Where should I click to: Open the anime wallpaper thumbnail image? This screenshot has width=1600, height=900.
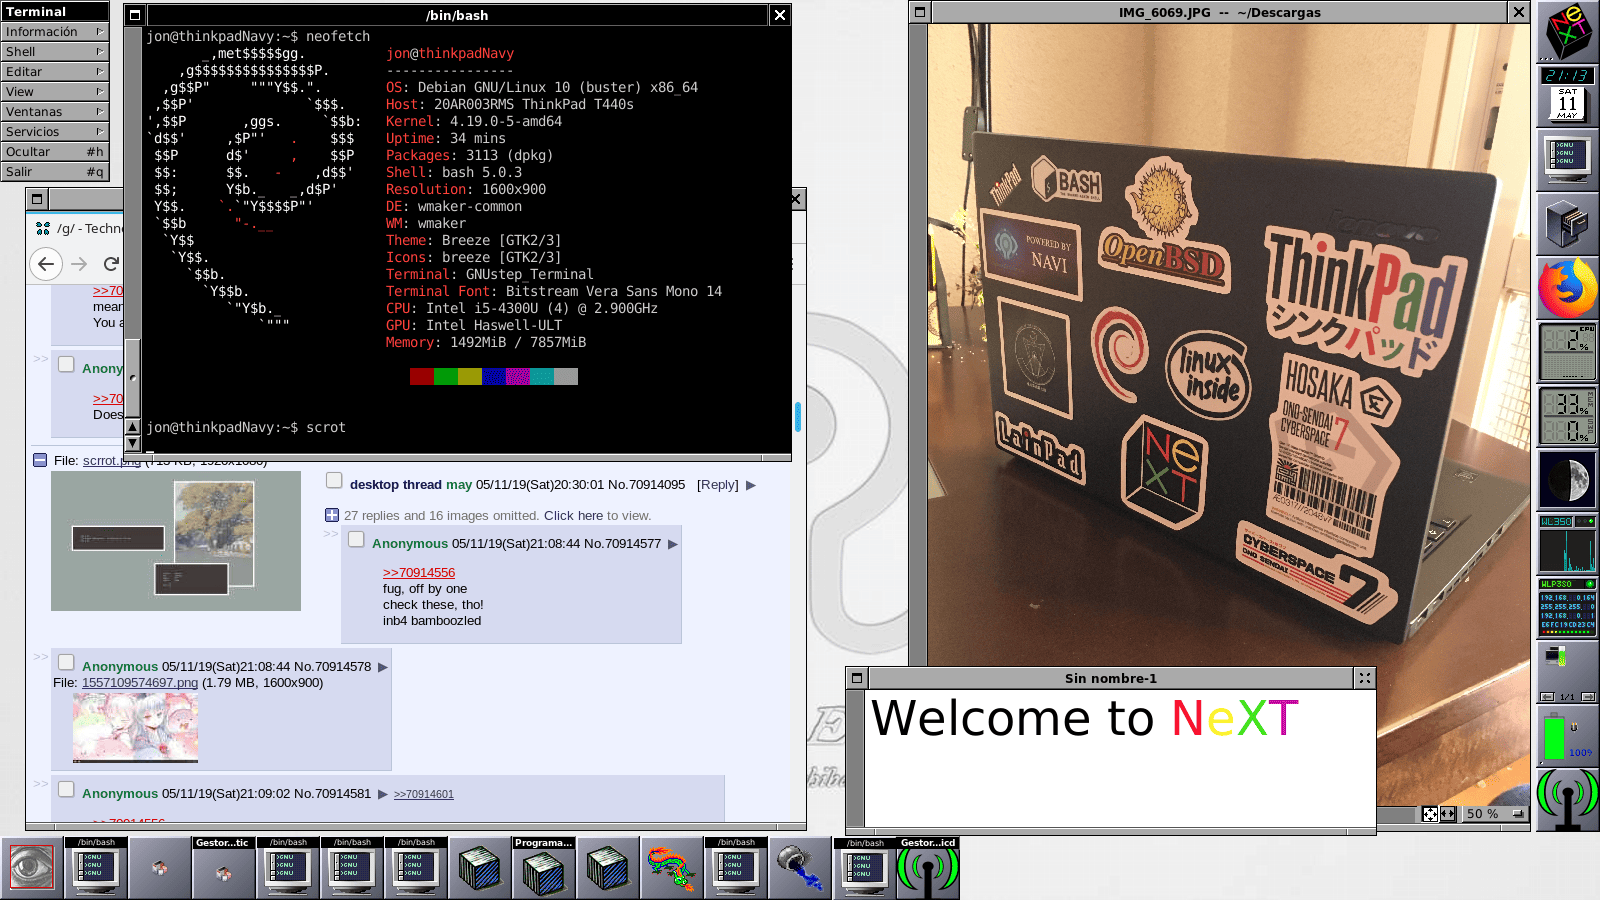pos(135,727)
